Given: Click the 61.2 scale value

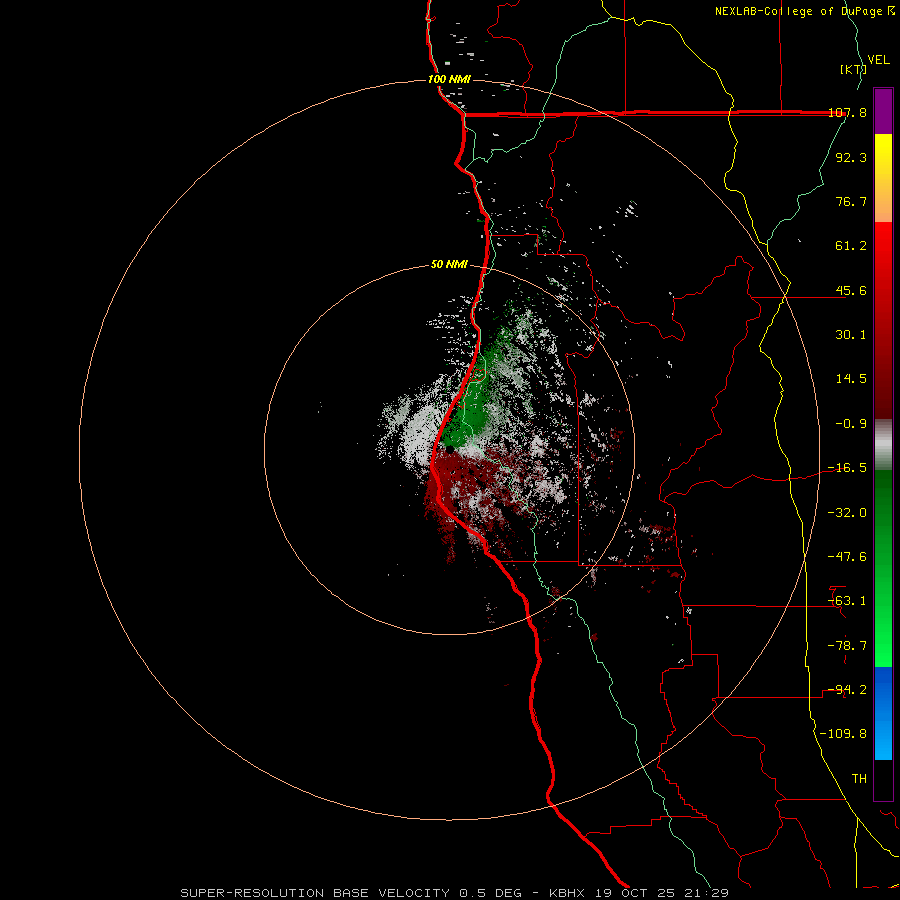Looking at the screenshot, I should (851, 246).
